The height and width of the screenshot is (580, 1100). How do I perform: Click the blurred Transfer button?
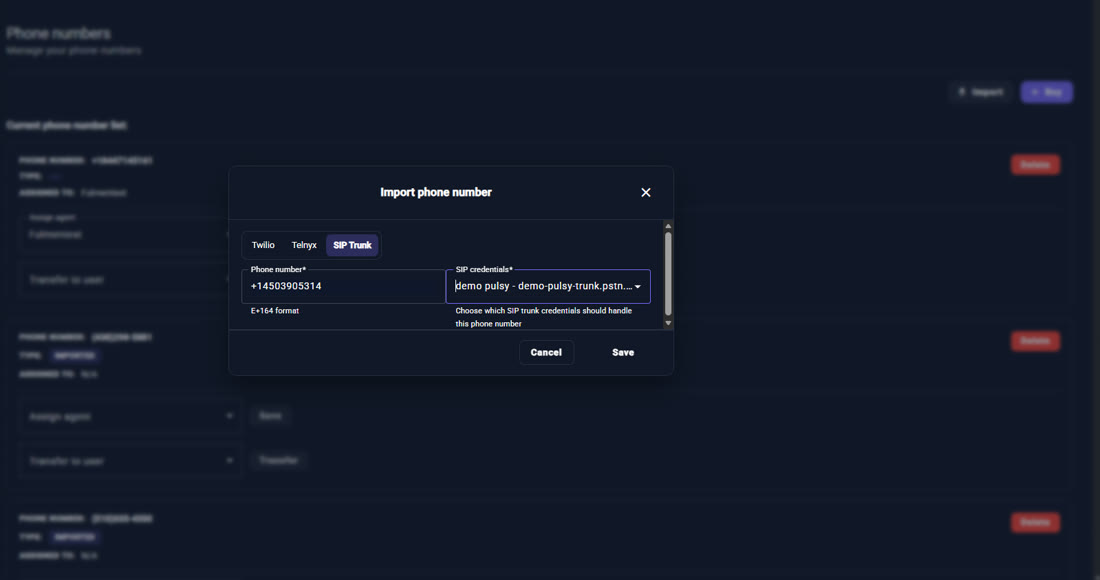279,460
